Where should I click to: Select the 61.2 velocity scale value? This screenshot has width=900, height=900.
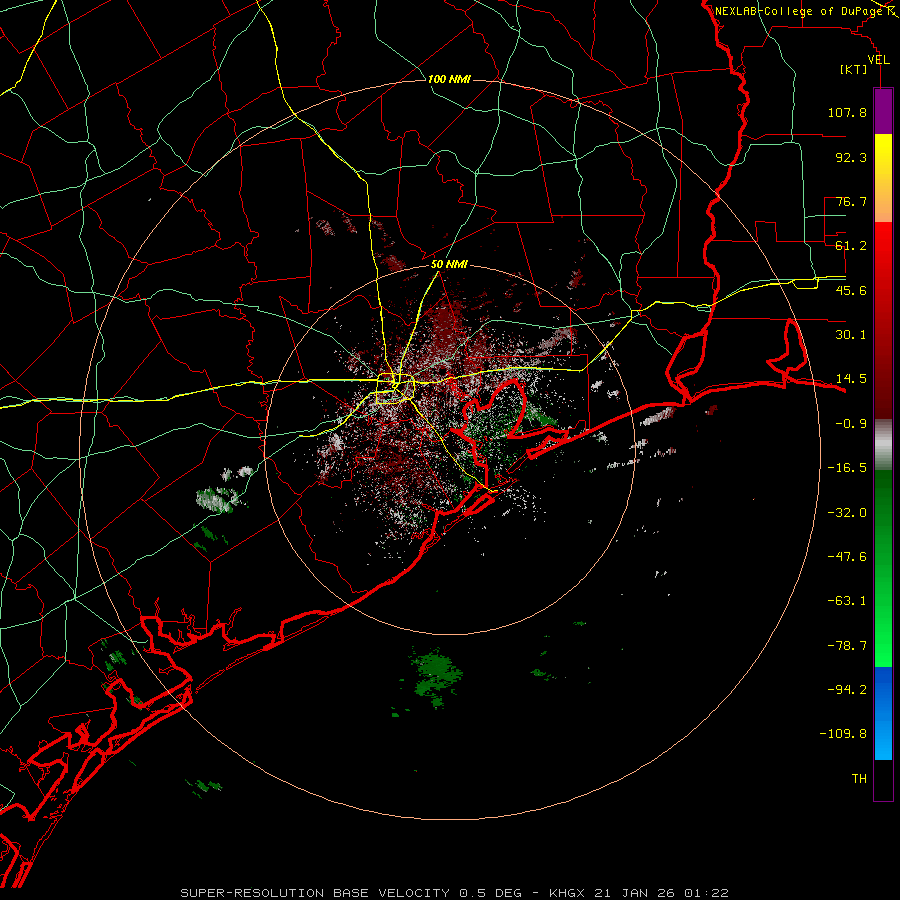click(851, 246)
